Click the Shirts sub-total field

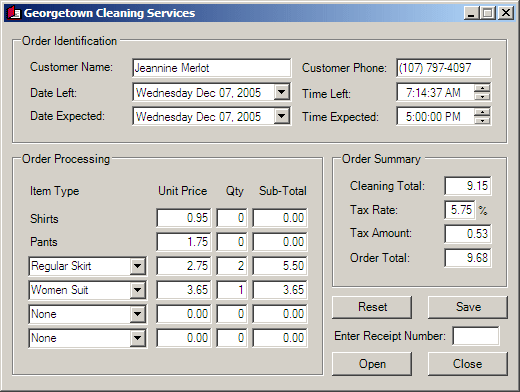(280, 218)
